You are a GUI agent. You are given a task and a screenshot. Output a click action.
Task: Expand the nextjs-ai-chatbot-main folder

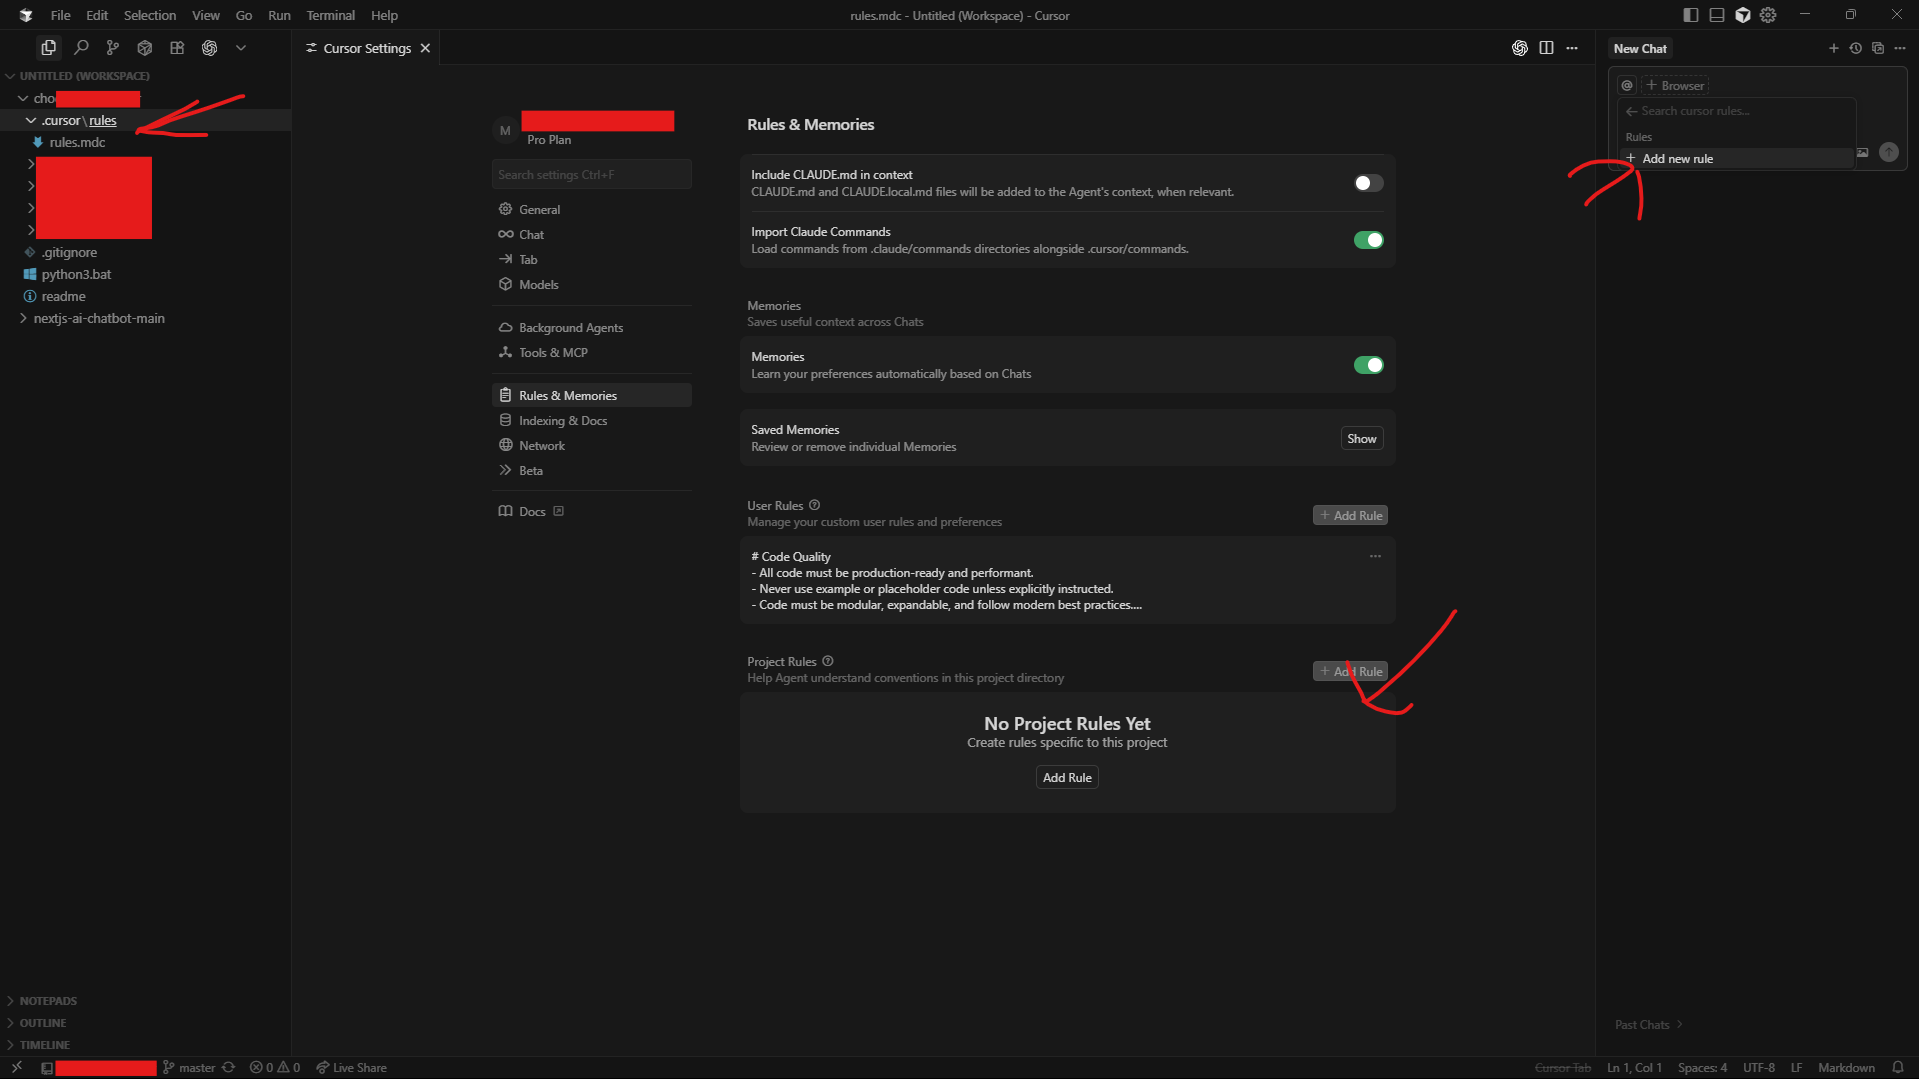[99, 318]
